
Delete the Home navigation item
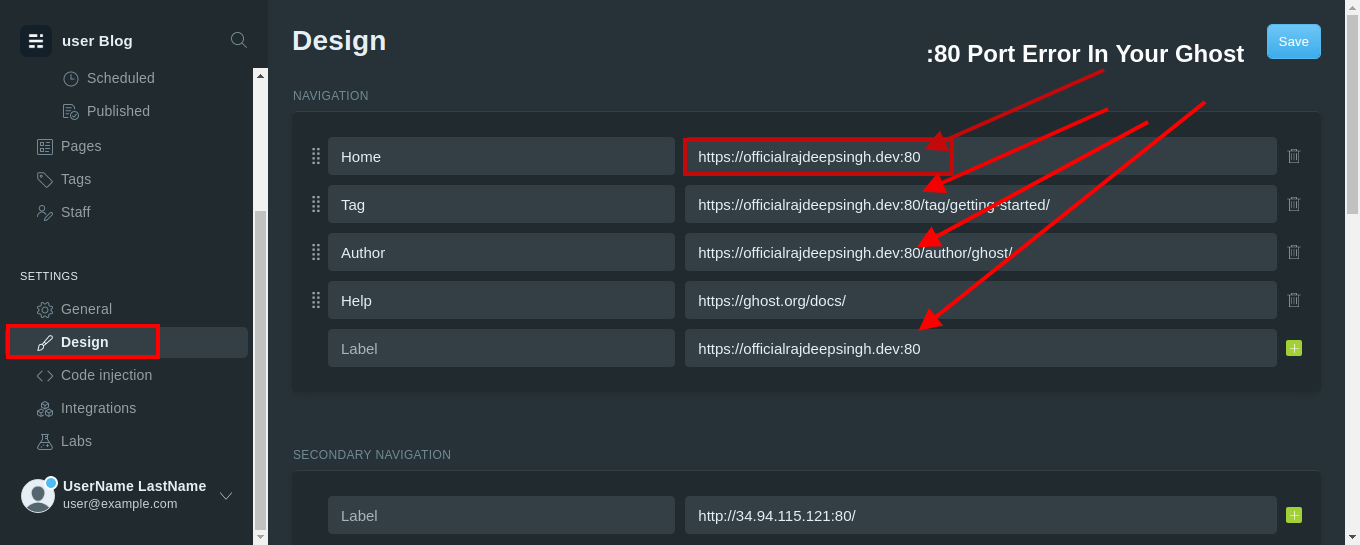pyautogui.click(x=1294, y=156)
